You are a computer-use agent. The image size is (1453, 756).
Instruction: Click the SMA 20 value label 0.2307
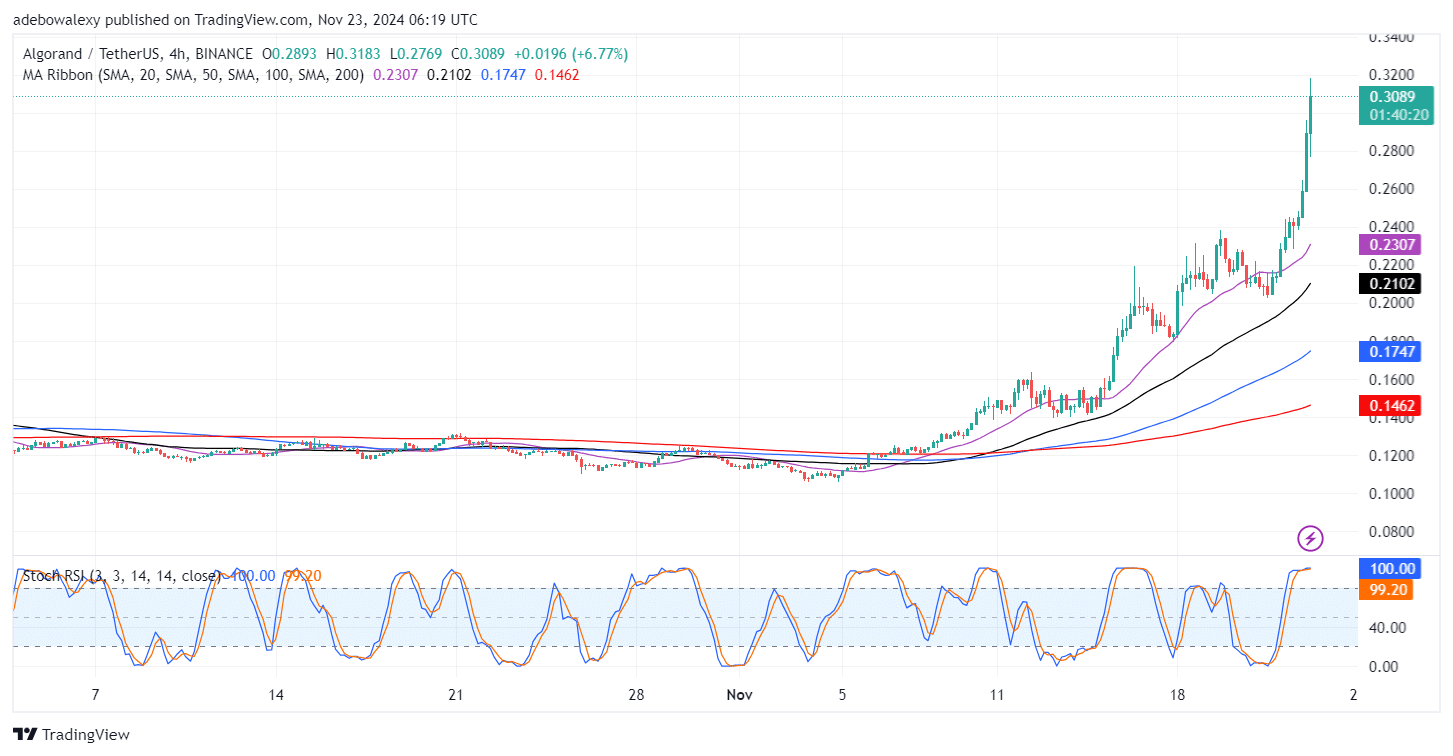coord(1391,244)
